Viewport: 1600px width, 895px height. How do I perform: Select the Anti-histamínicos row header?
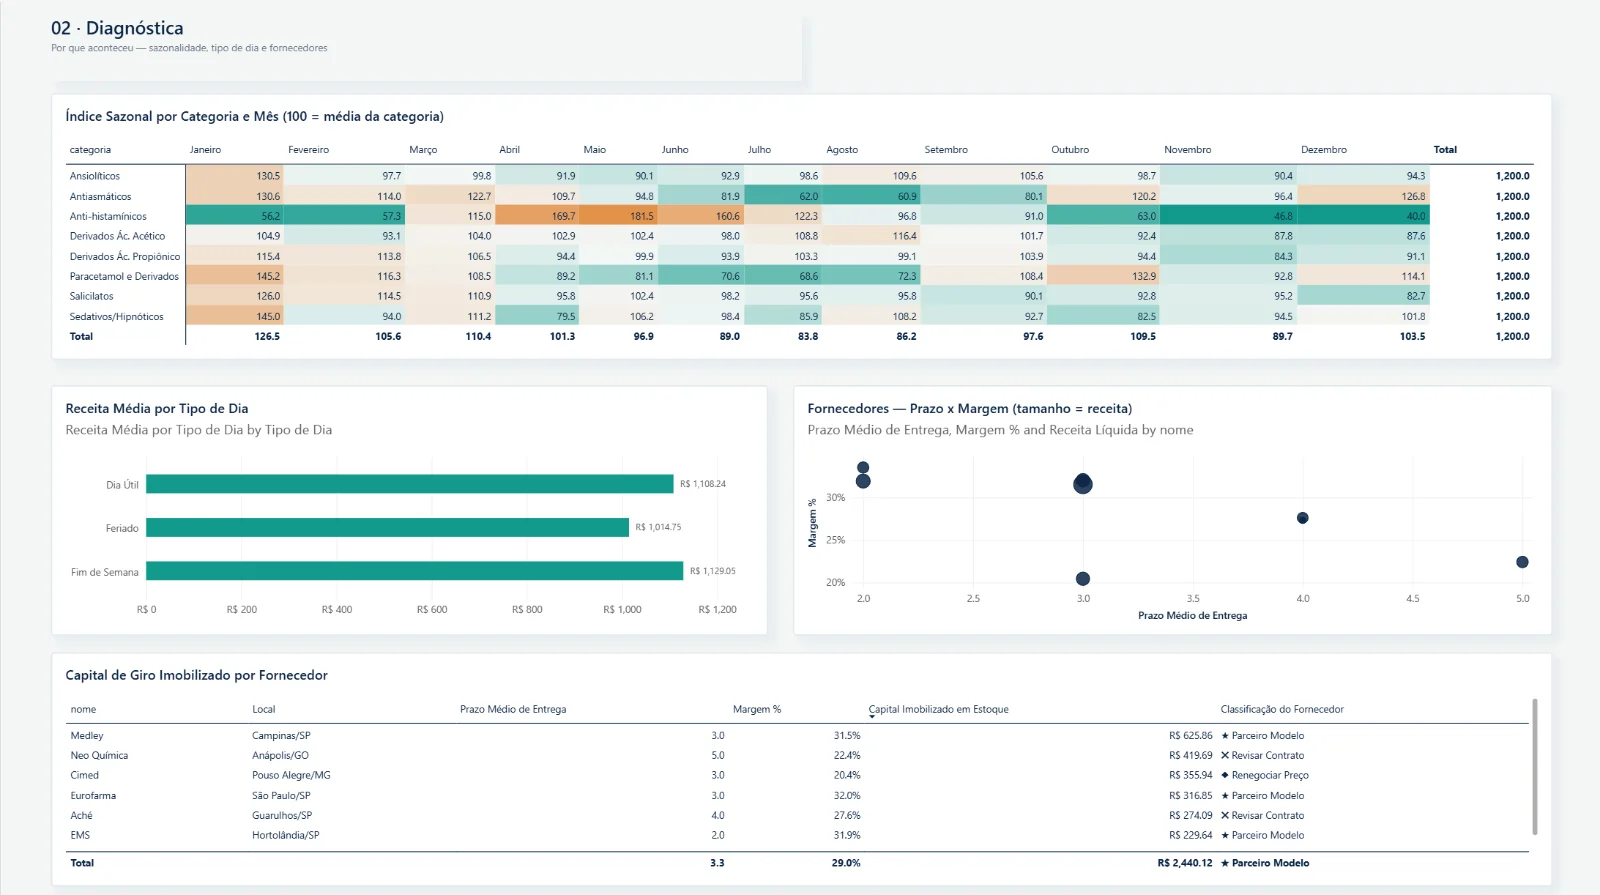pos(108,216)
